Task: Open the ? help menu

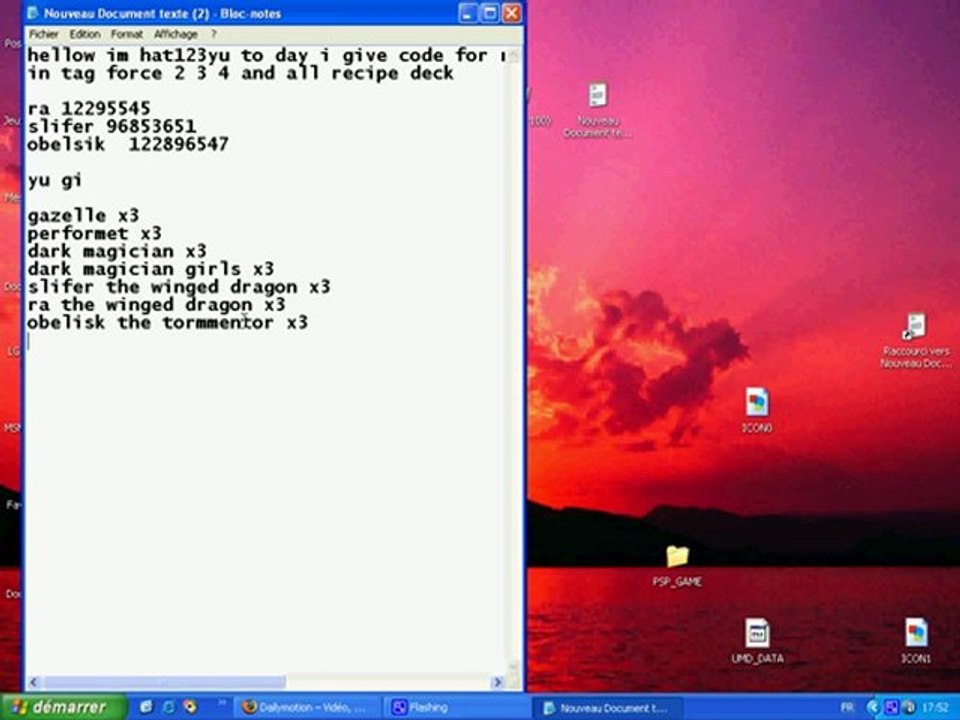Action: point(214,34)
